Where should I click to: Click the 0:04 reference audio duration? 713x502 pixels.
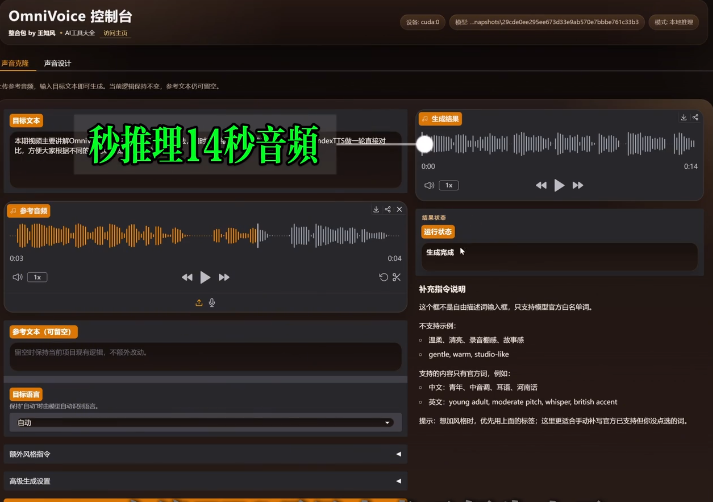click(394, 258)
